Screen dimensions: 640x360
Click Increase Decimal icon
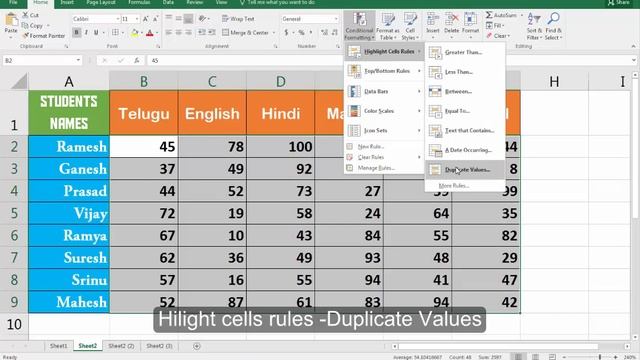[324, 32]
